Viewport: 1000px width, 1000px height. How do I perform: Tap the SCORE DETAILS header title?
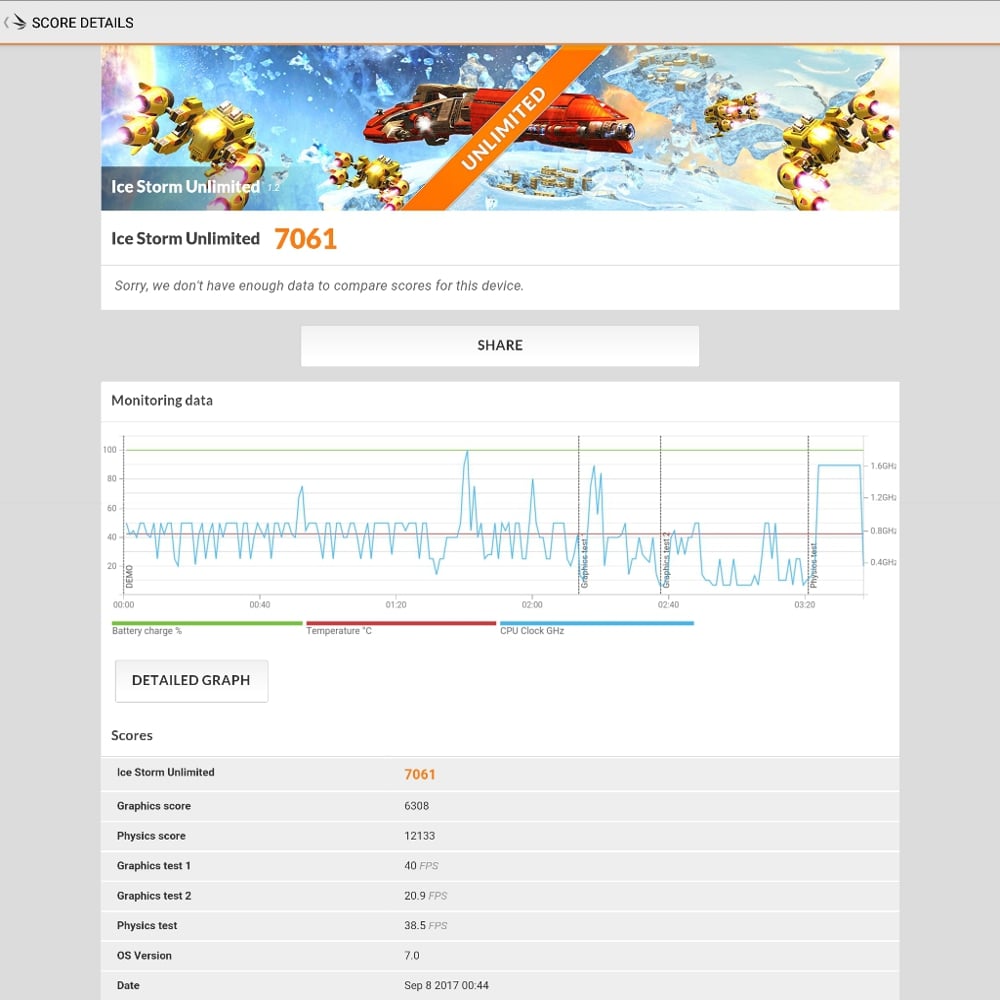pos(82,22)
